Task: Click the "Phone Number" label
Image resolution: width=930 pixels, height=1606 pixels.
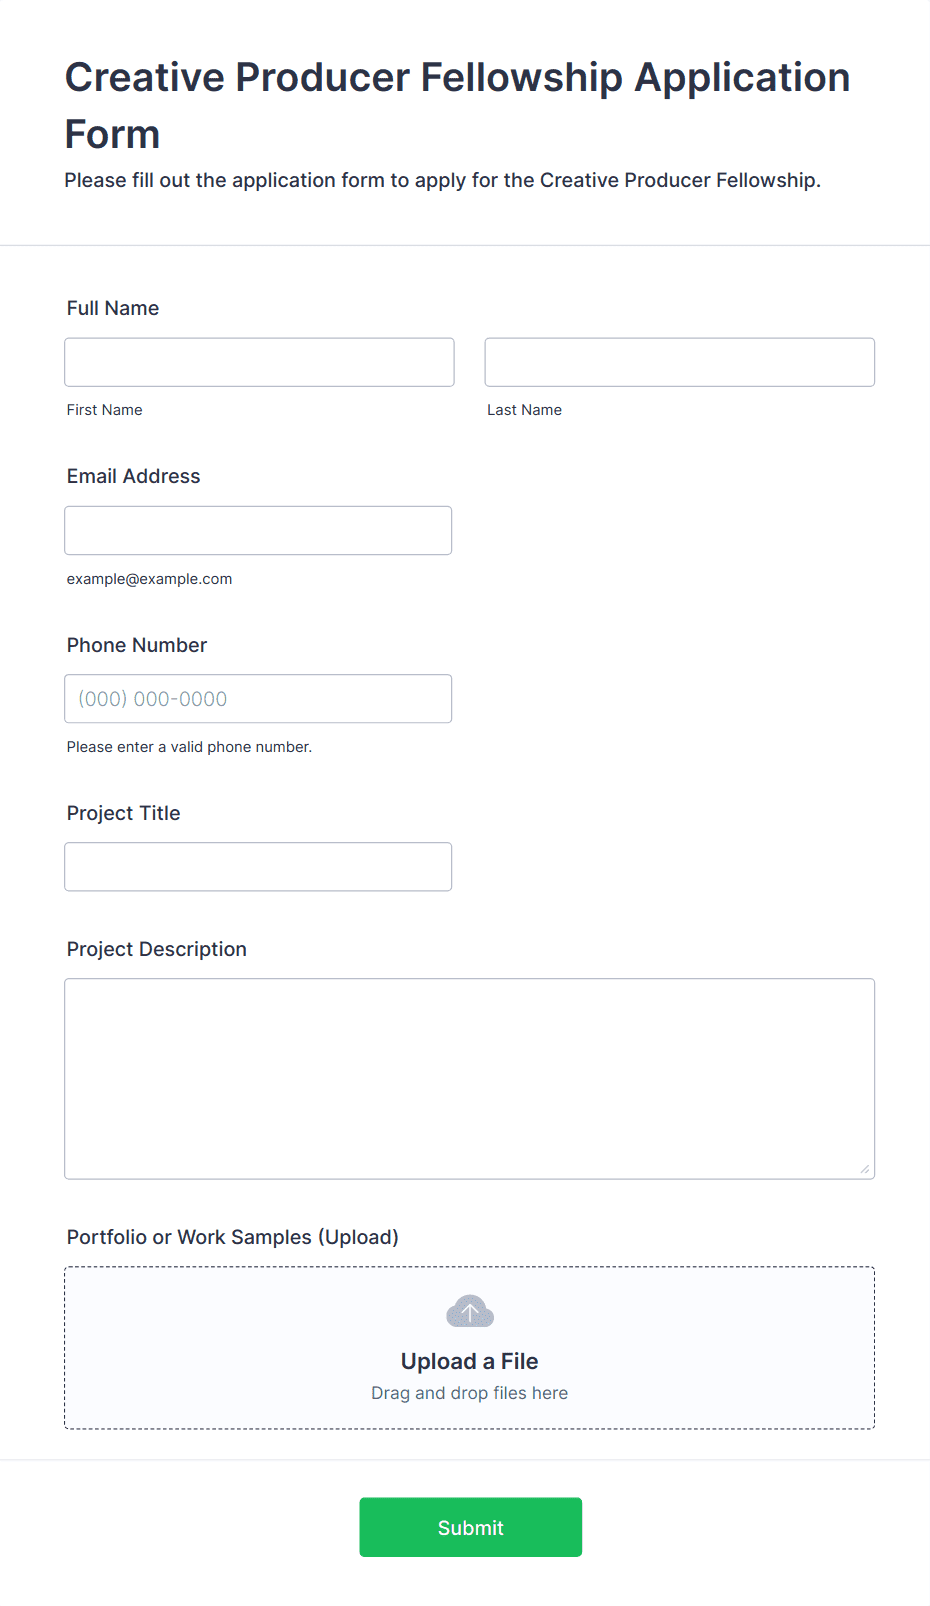Action: [137, 645]
